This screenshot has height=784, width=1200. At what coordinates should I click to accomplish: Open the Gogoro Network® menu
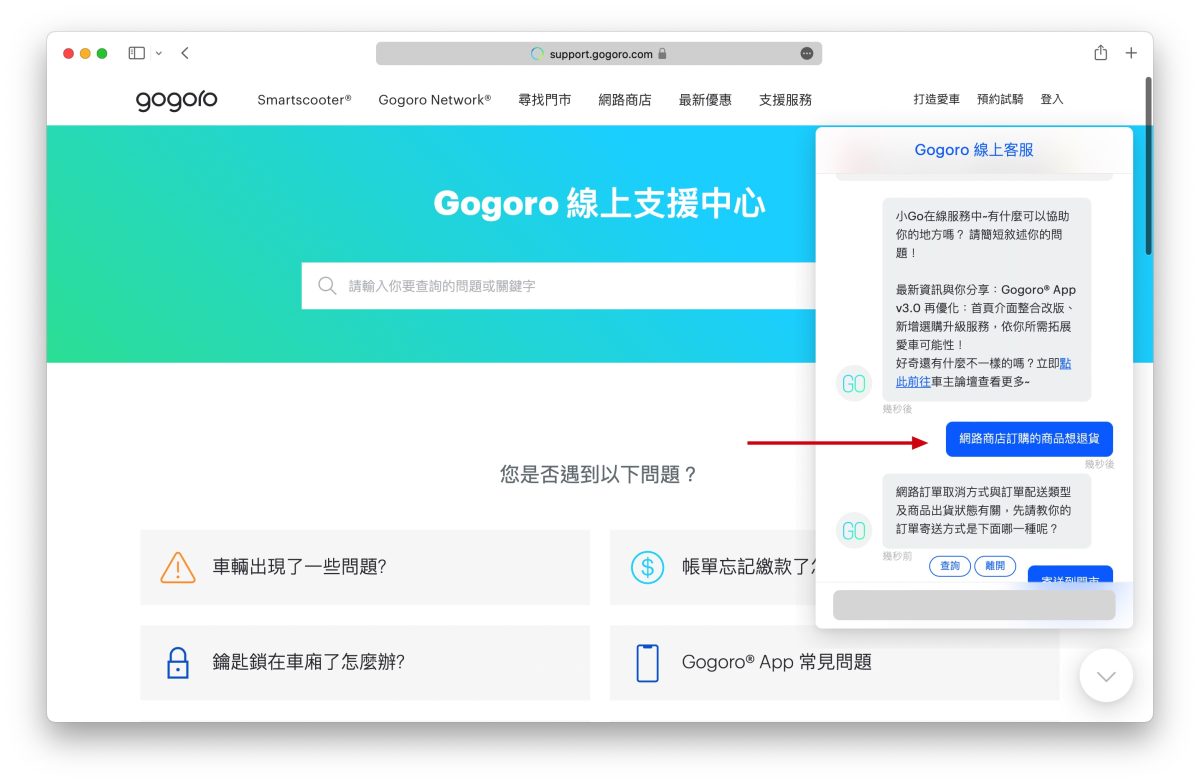(x=434, y=100)
